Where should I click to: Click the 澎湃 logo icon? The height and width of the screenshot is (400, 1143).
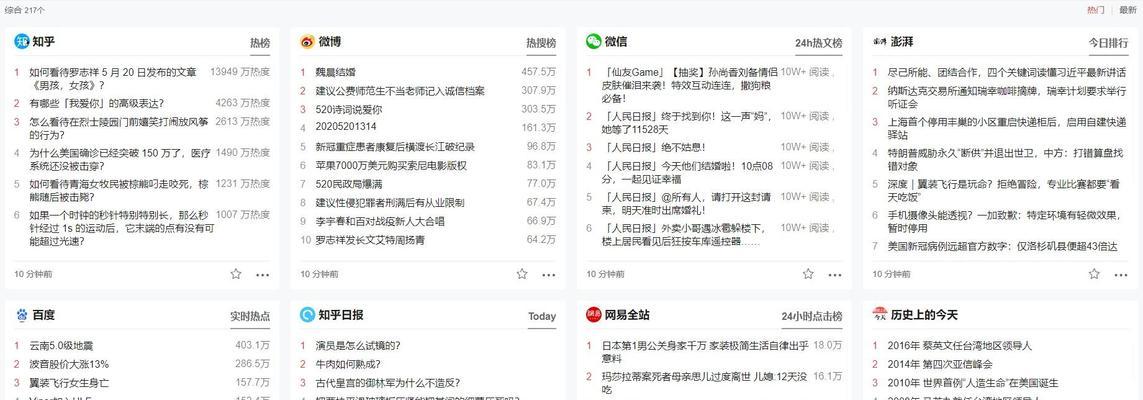point(880,42)
